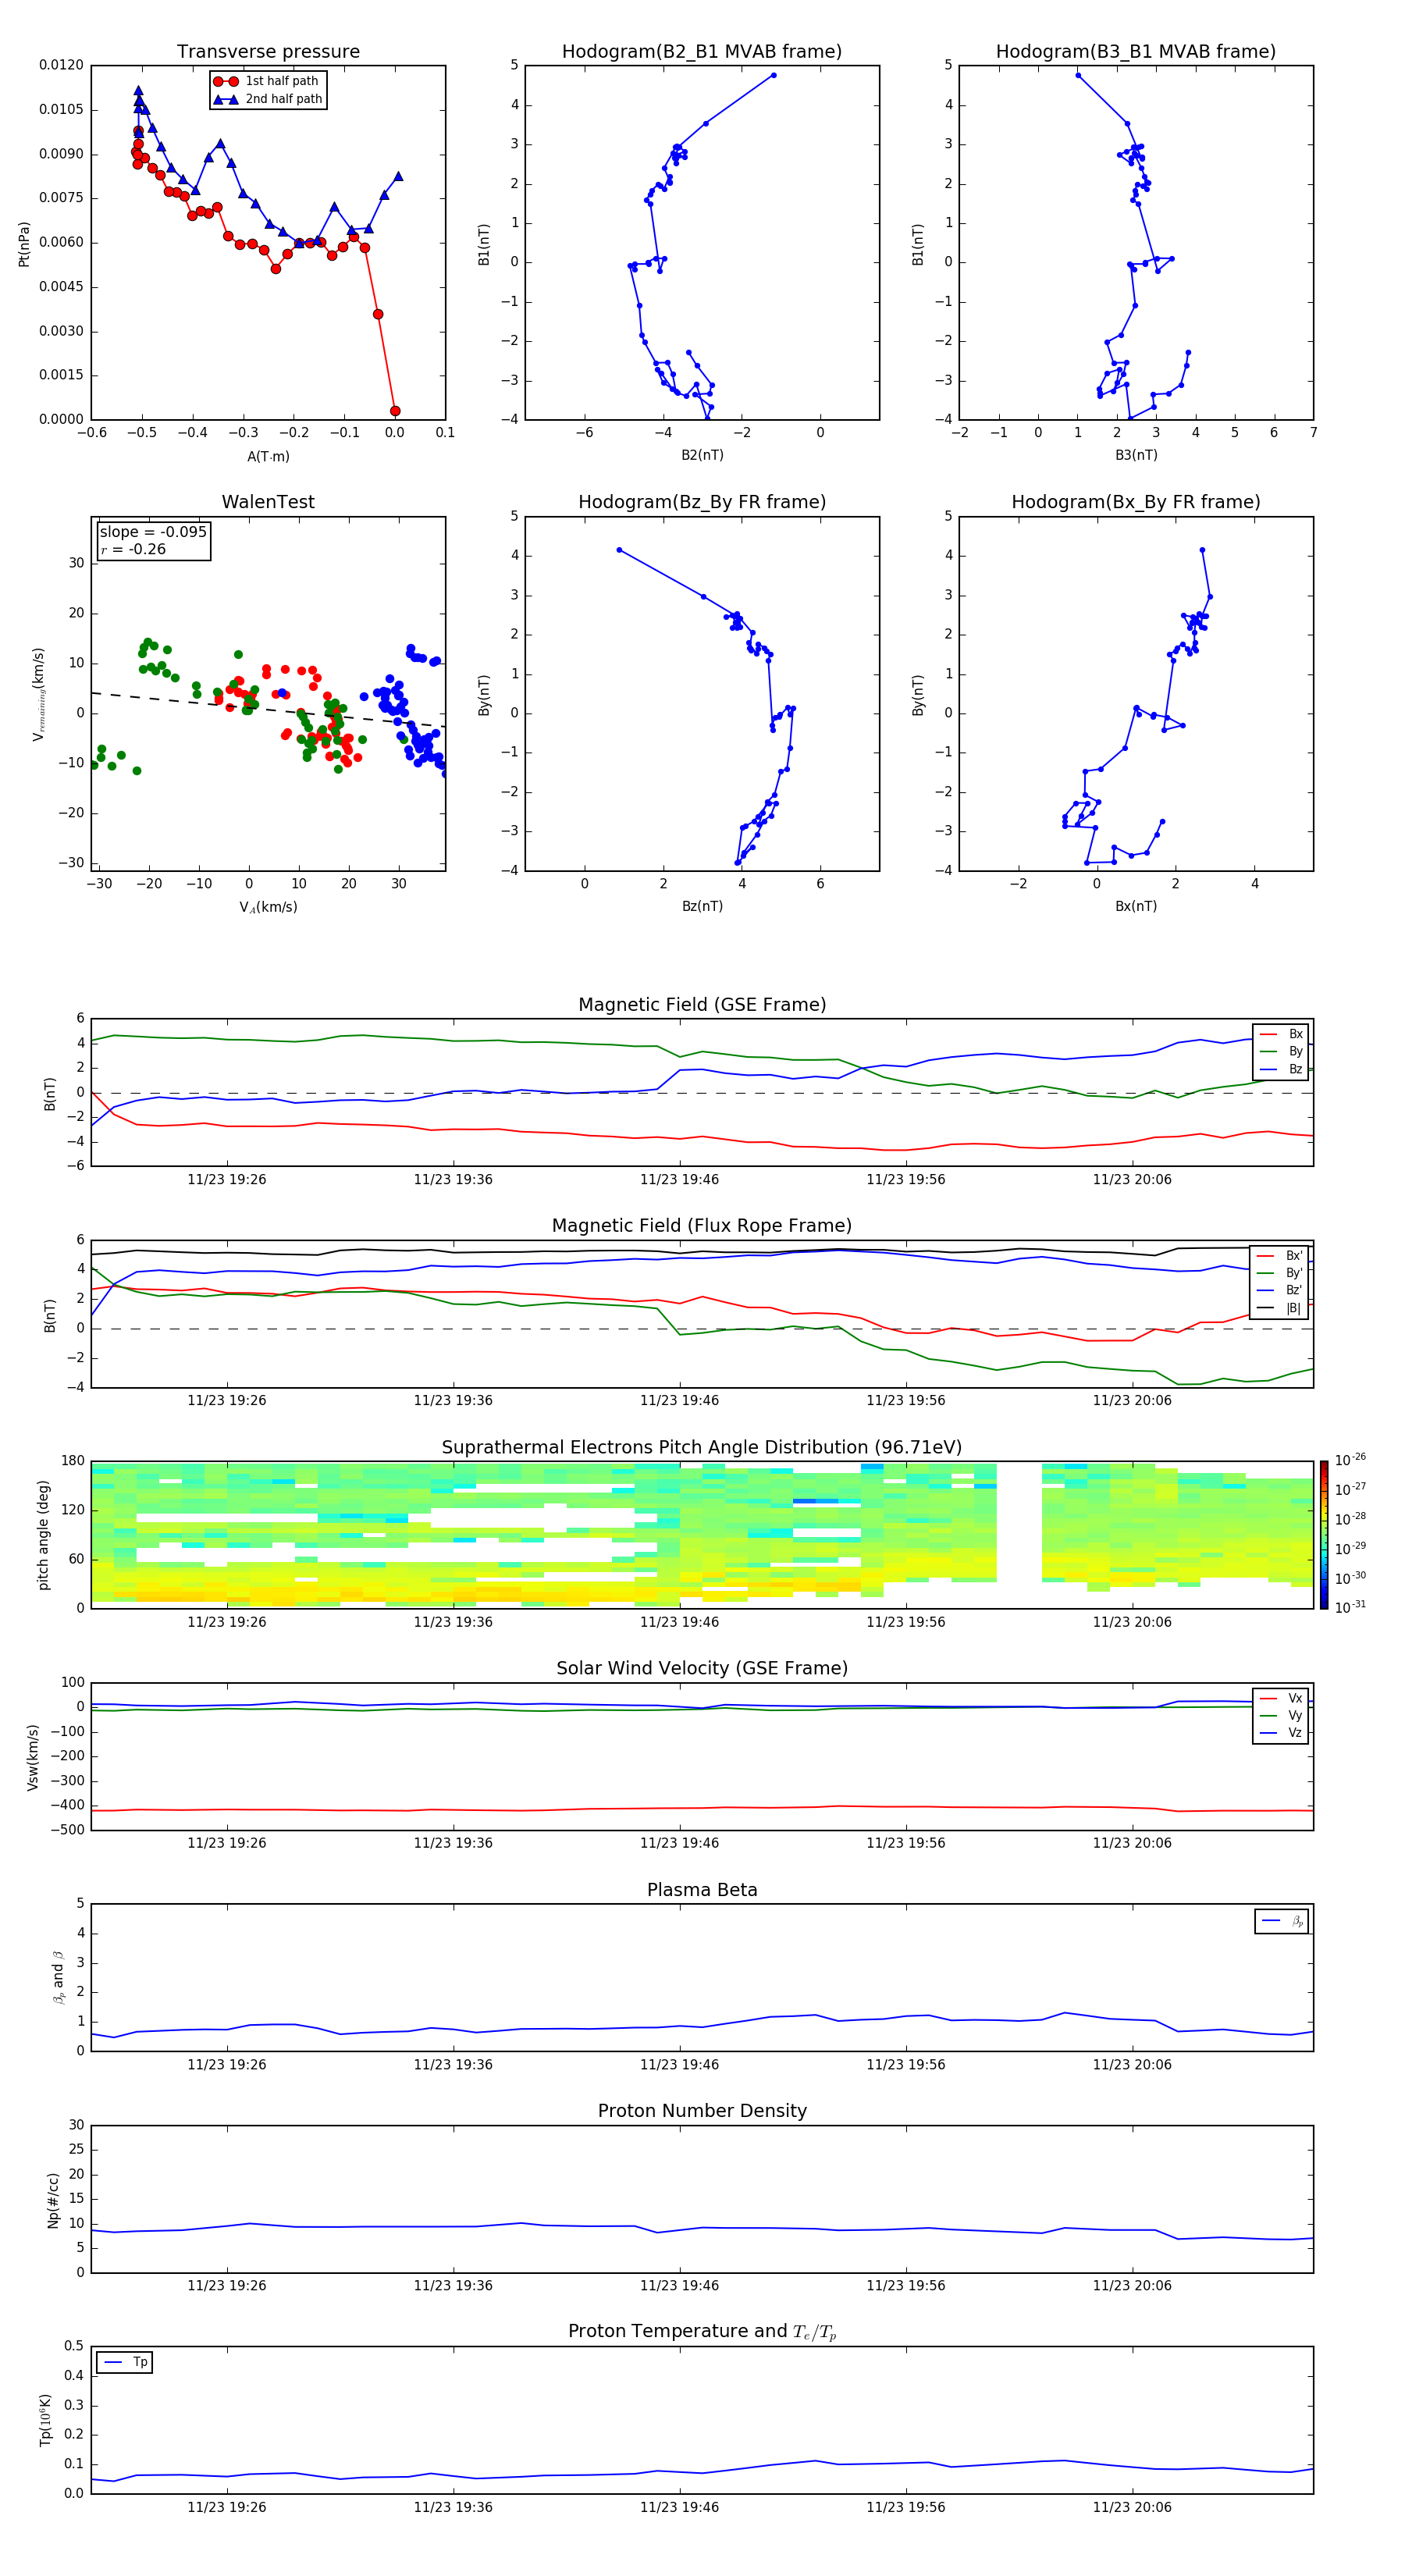Click the '10^-31' colorbar label
1405x2576 pixels.
[x=1350, y=1607]
